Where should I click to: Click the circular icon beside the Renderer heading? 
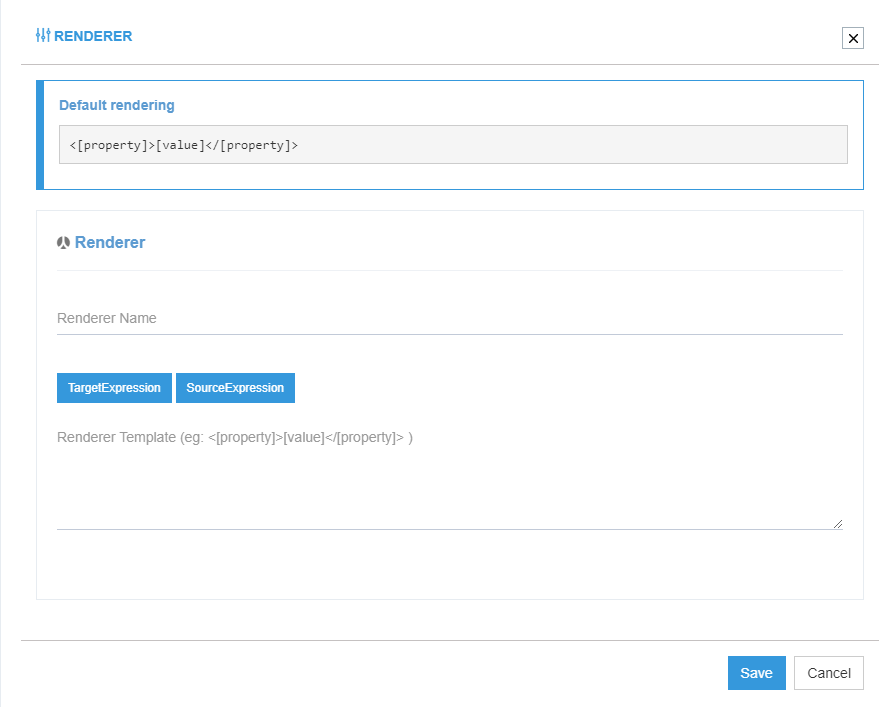point(63,241)
